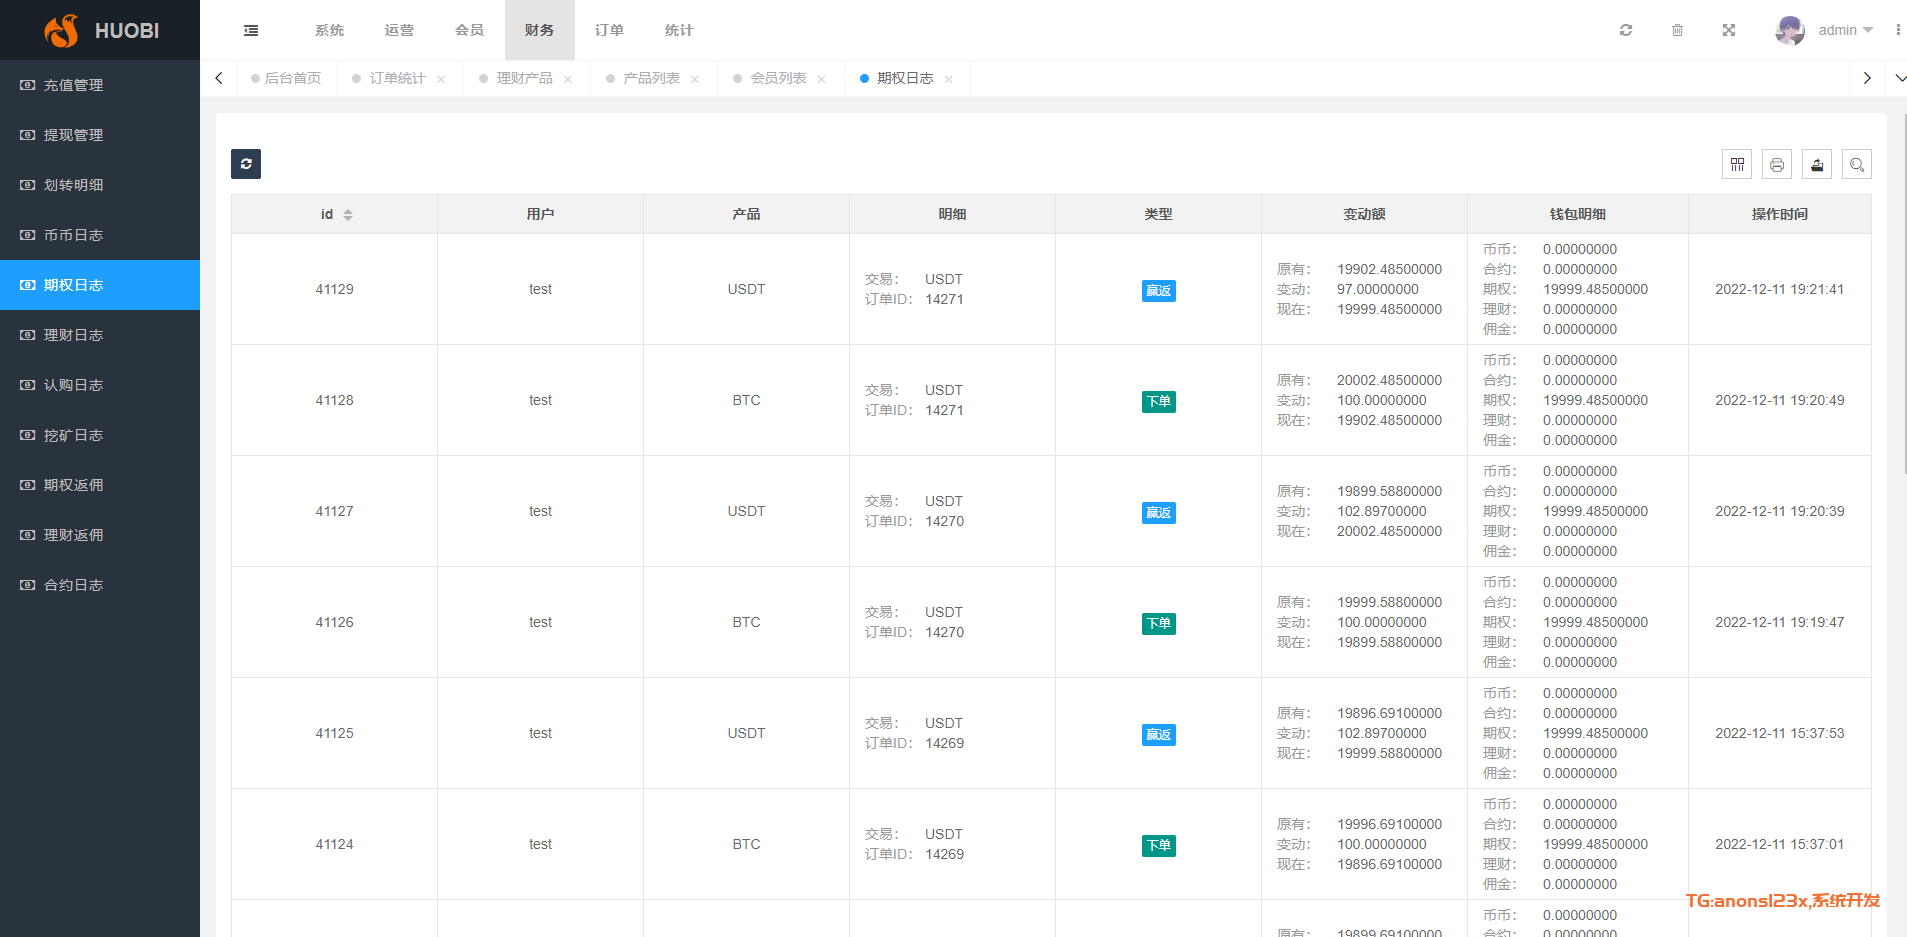This screenshot has width=1907, height=937.
Task: Open the 运营 top menu
Action: tap(399, 30)
